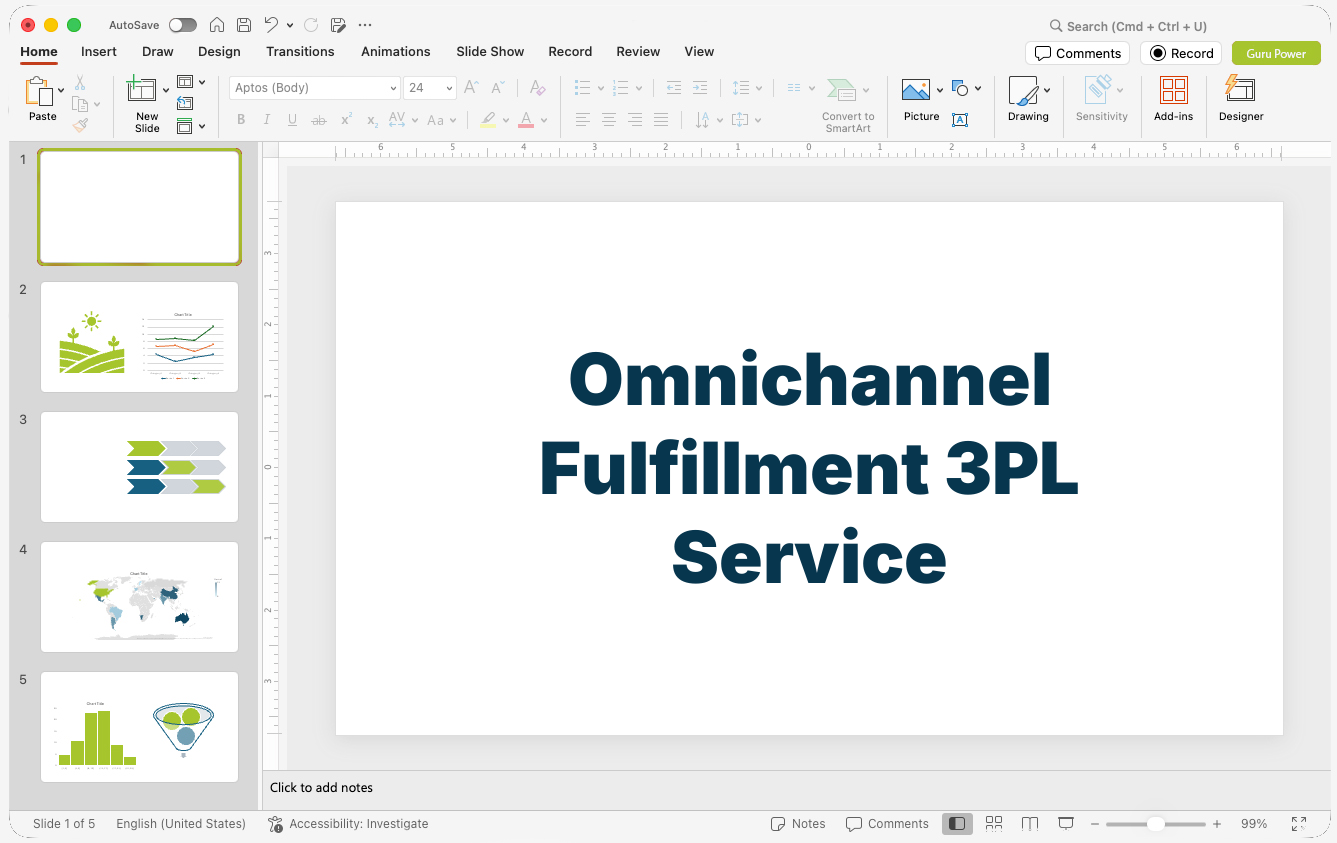Click the Paste clipboard icon
1337x843 pixels.
(x=39, y=91)
